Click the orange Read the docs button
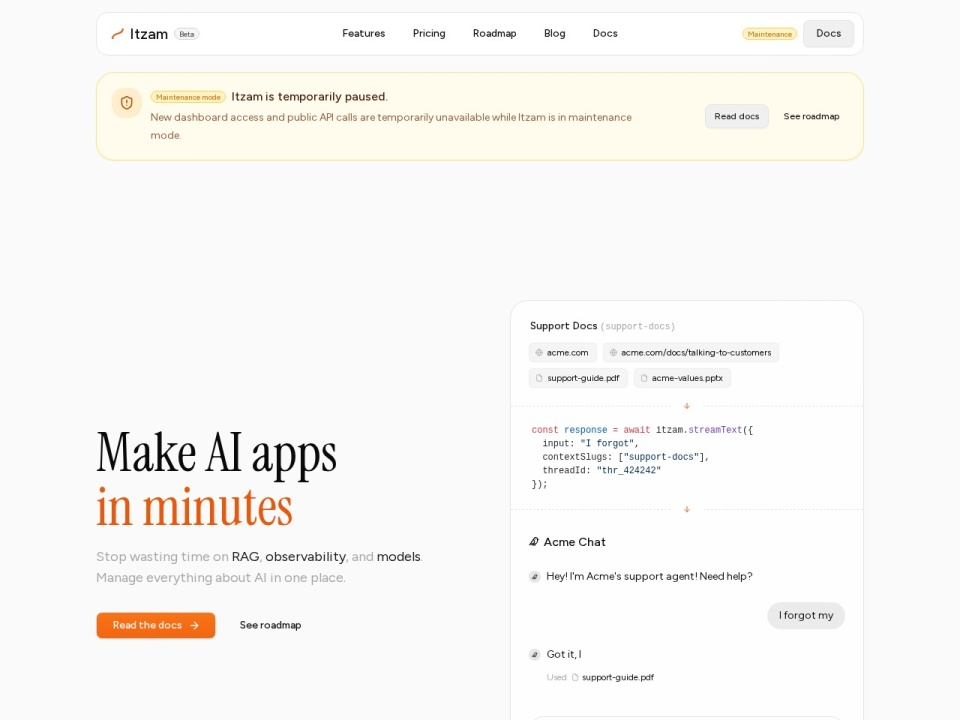Screen dimensions: 960x720 point(156,625)
